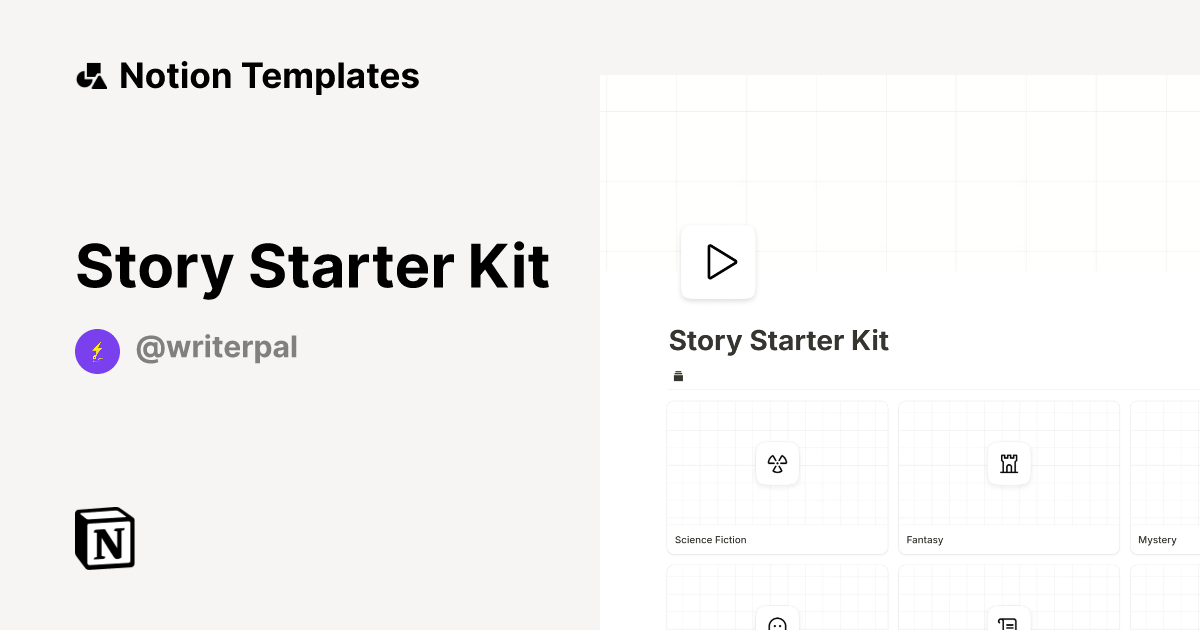
Task: Click the smiley face icon on the lower-left card
Action: pyautogui.click(x=777, y=624)
